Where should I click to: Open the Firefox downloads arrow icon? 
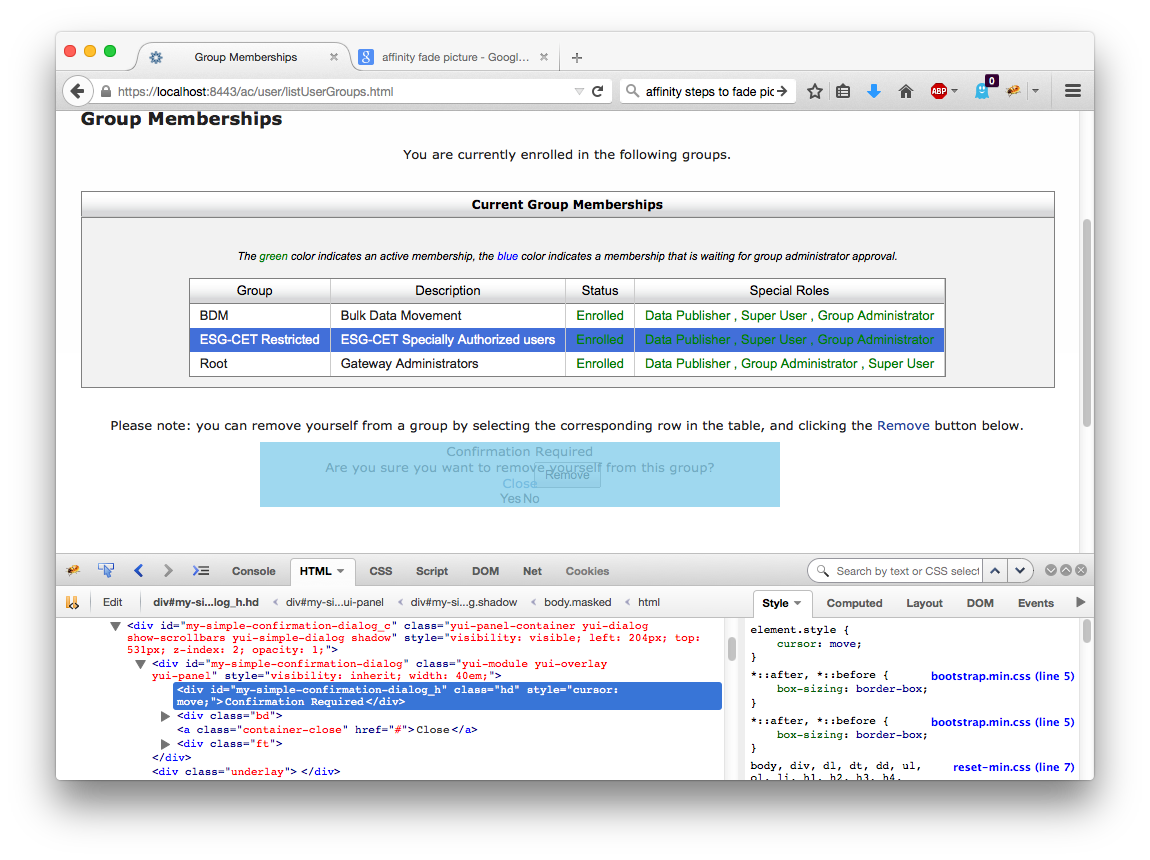(x=873, y=91)
